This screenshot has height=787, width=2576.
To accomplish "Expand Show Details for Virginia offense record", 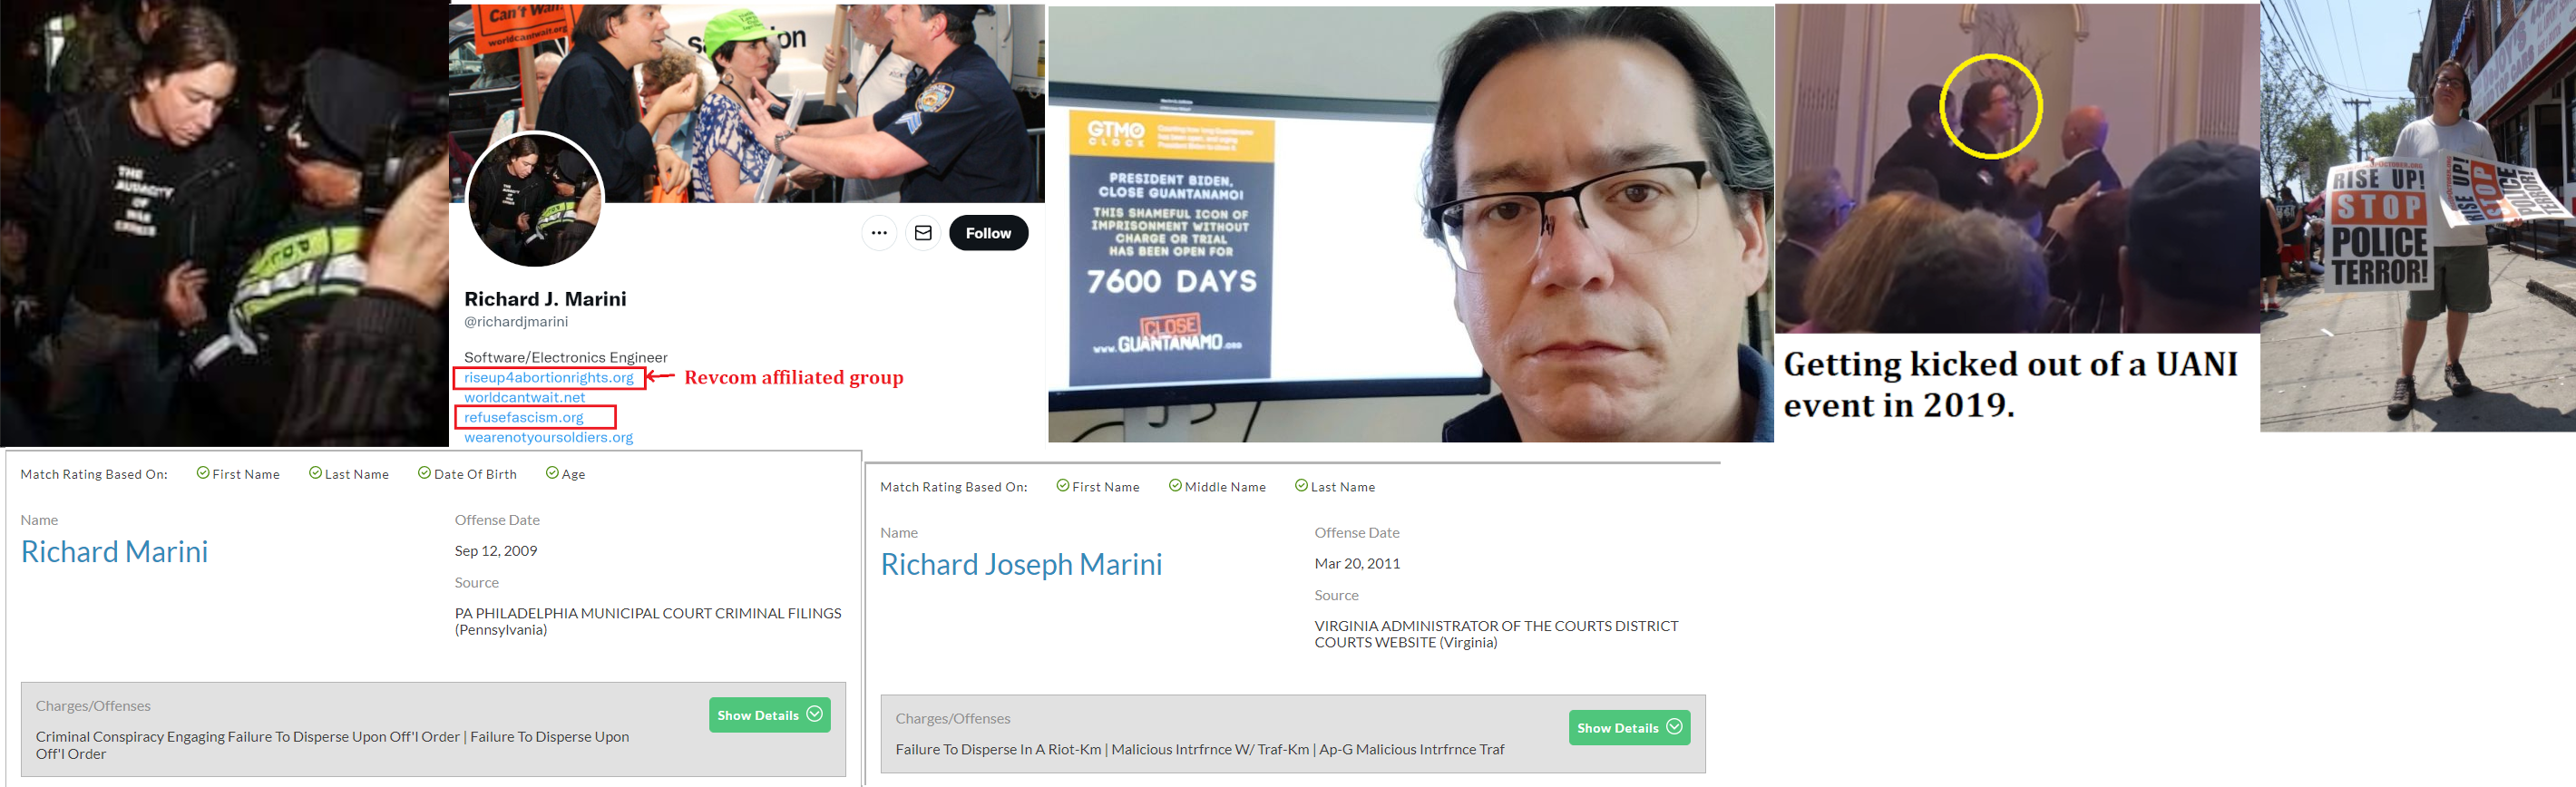I will (x=1629, y=728).
